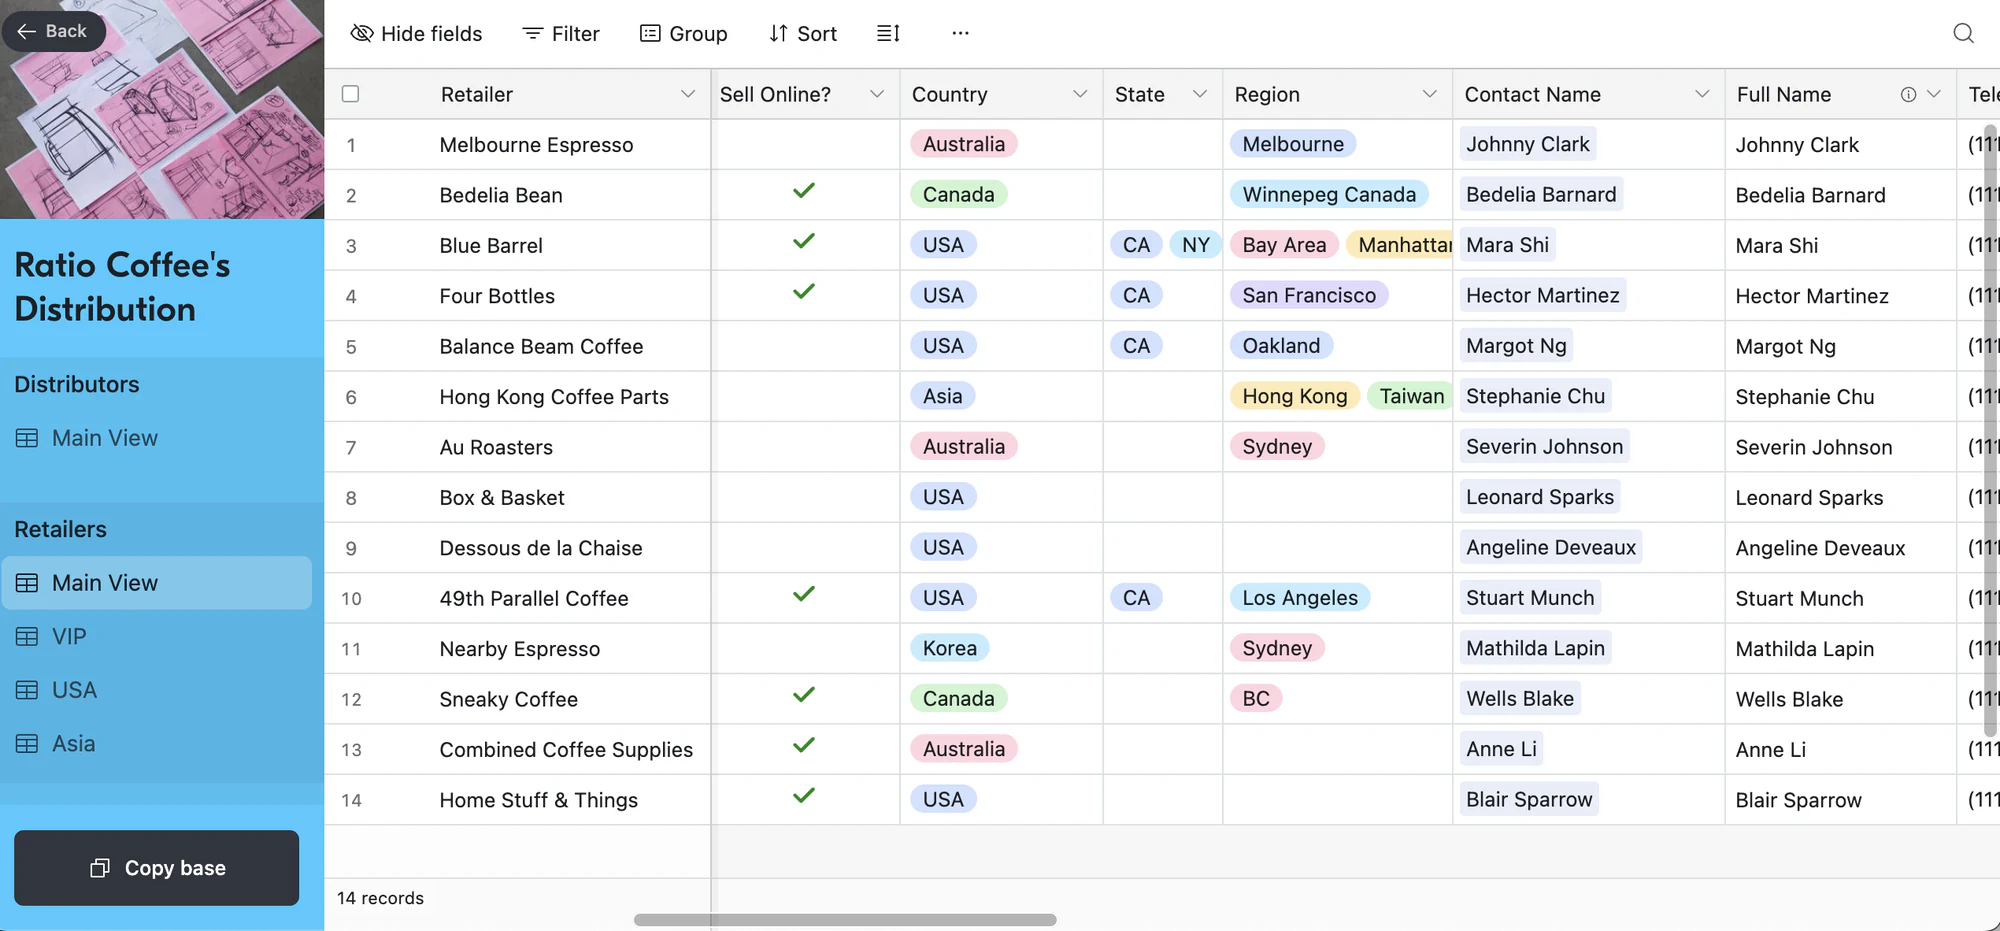Screen dimensions: 2000x931
Task: Uncheck Sell Online for Four Bottles
Action: coord(803,292)
